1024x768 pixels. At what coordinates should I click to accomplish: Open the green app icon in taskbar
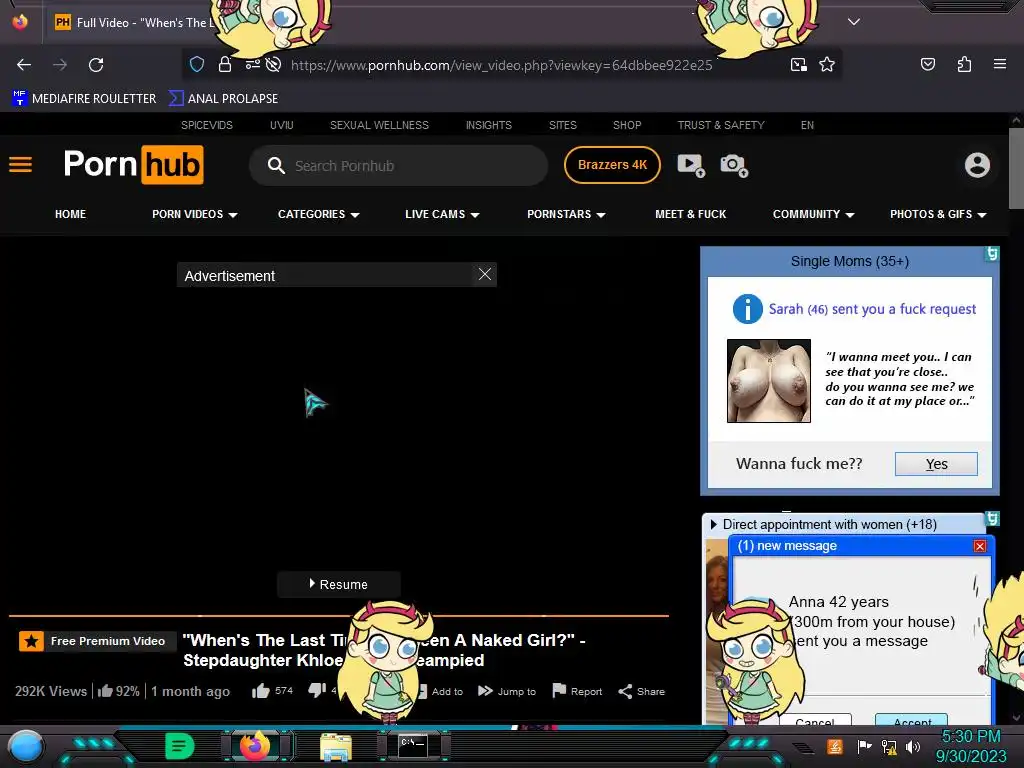180,746
